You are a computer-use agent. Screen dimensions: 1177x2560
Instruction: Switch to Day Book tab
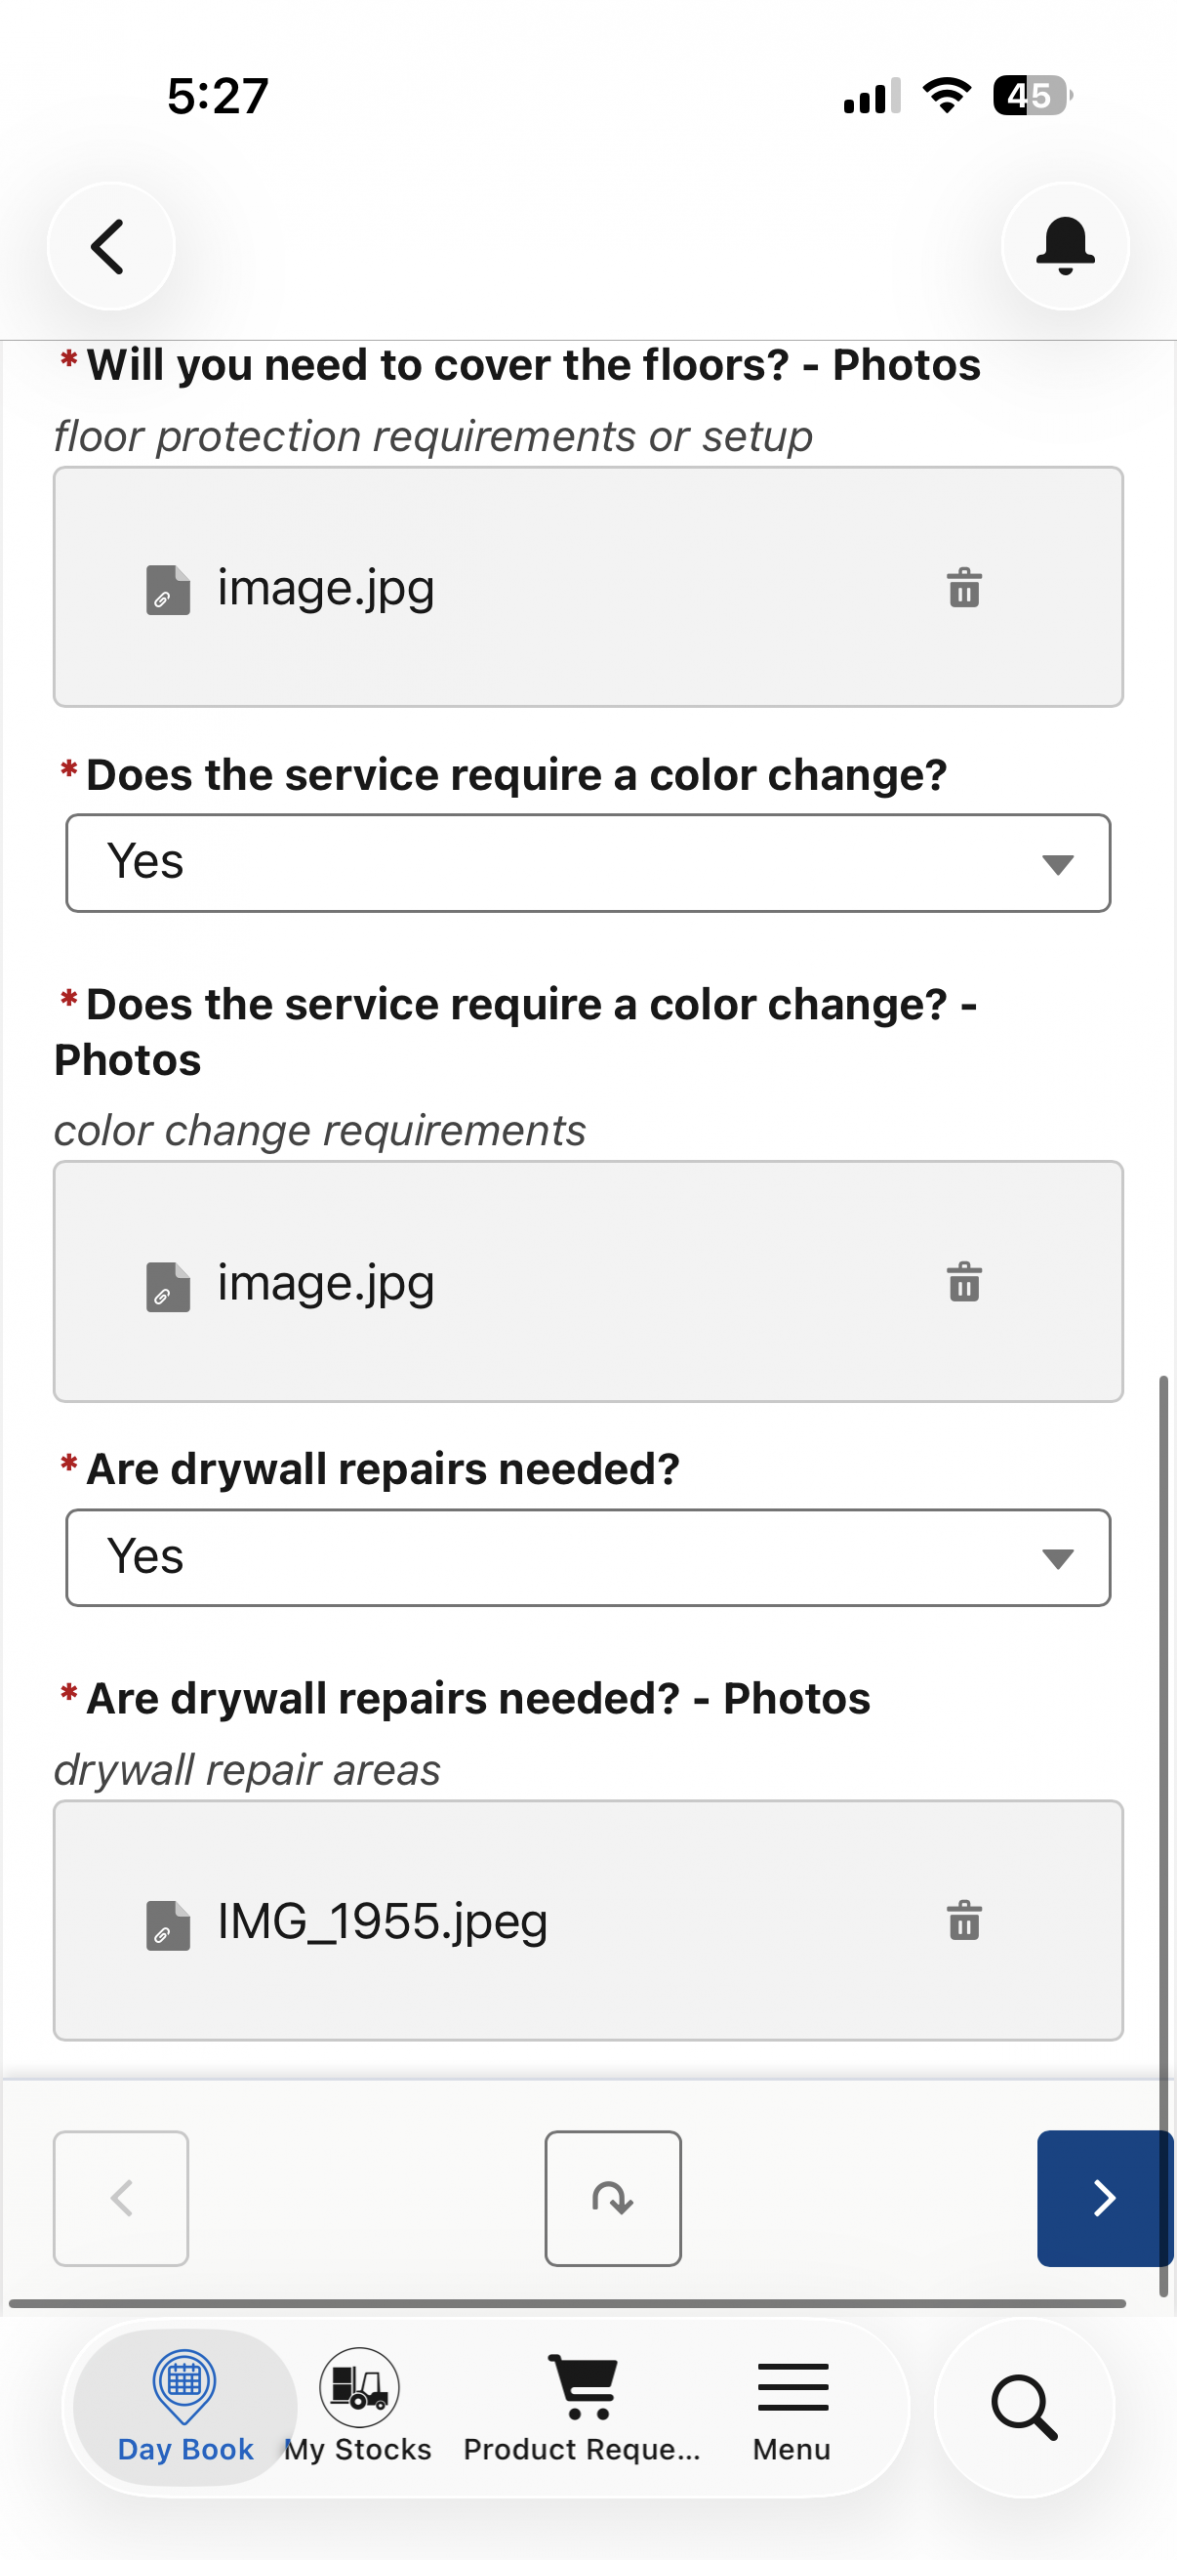(185, 2408)
